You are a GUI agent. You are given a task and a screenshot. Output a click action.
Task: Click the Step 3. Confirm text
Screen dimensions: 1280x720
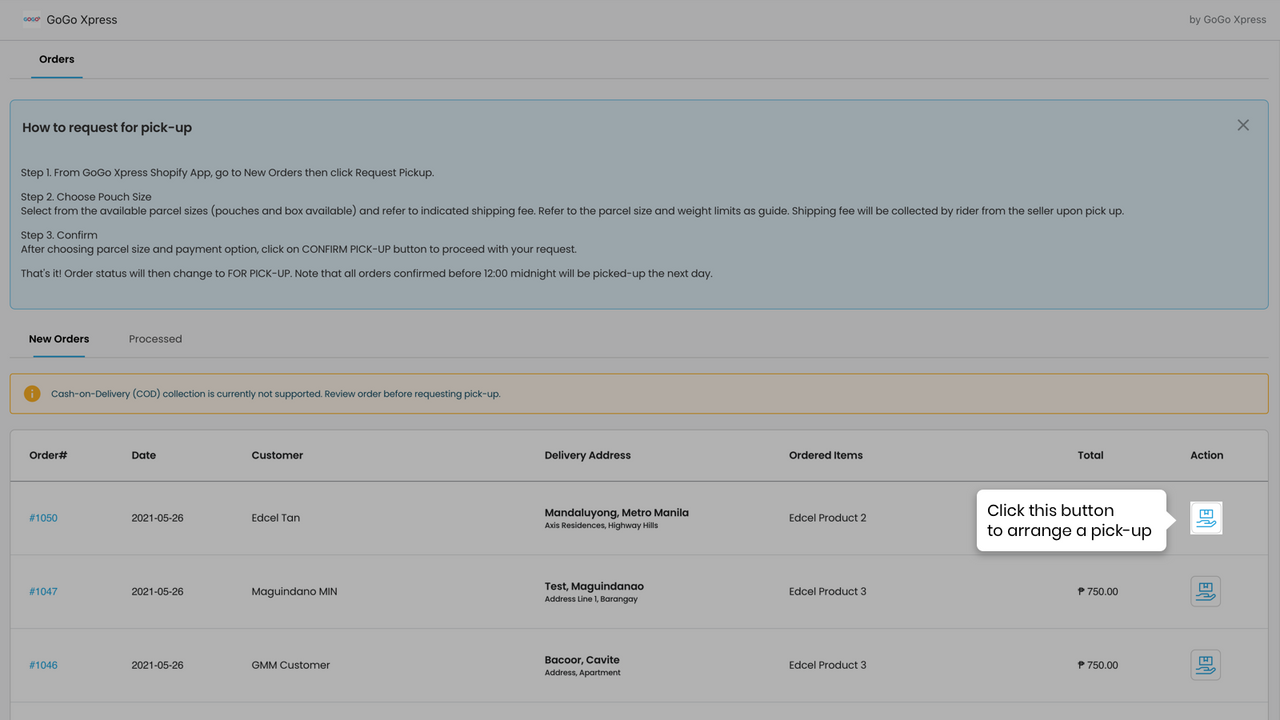(59, 235)
